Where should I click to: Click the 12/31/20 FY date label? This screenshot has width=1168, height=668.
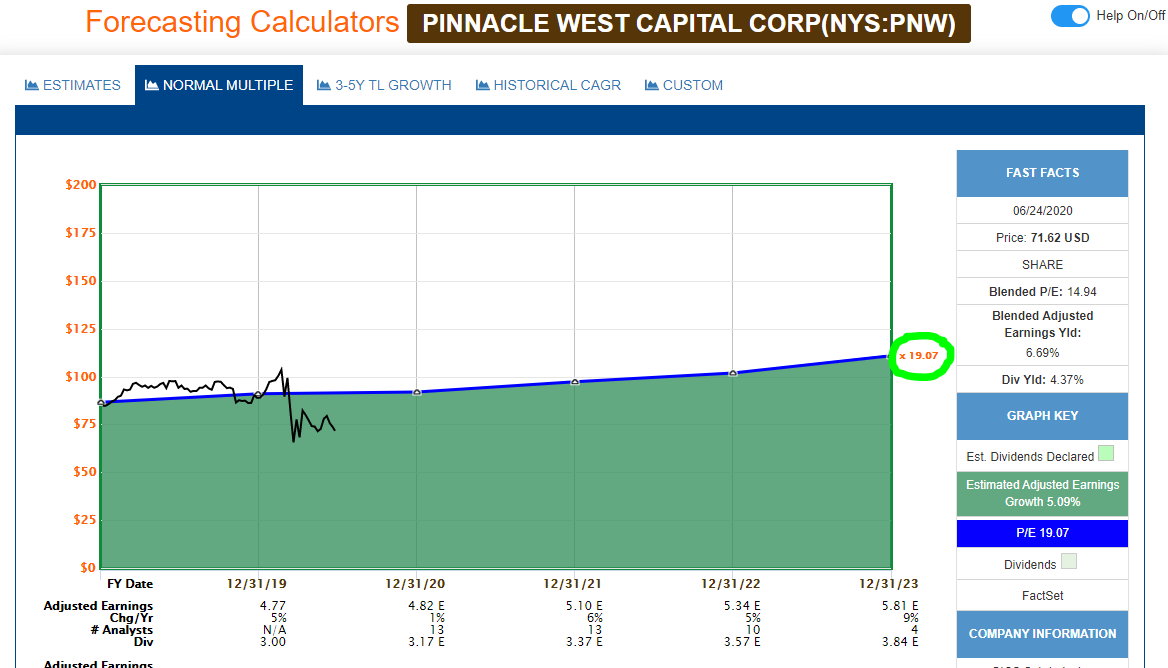tap(415, 584)
